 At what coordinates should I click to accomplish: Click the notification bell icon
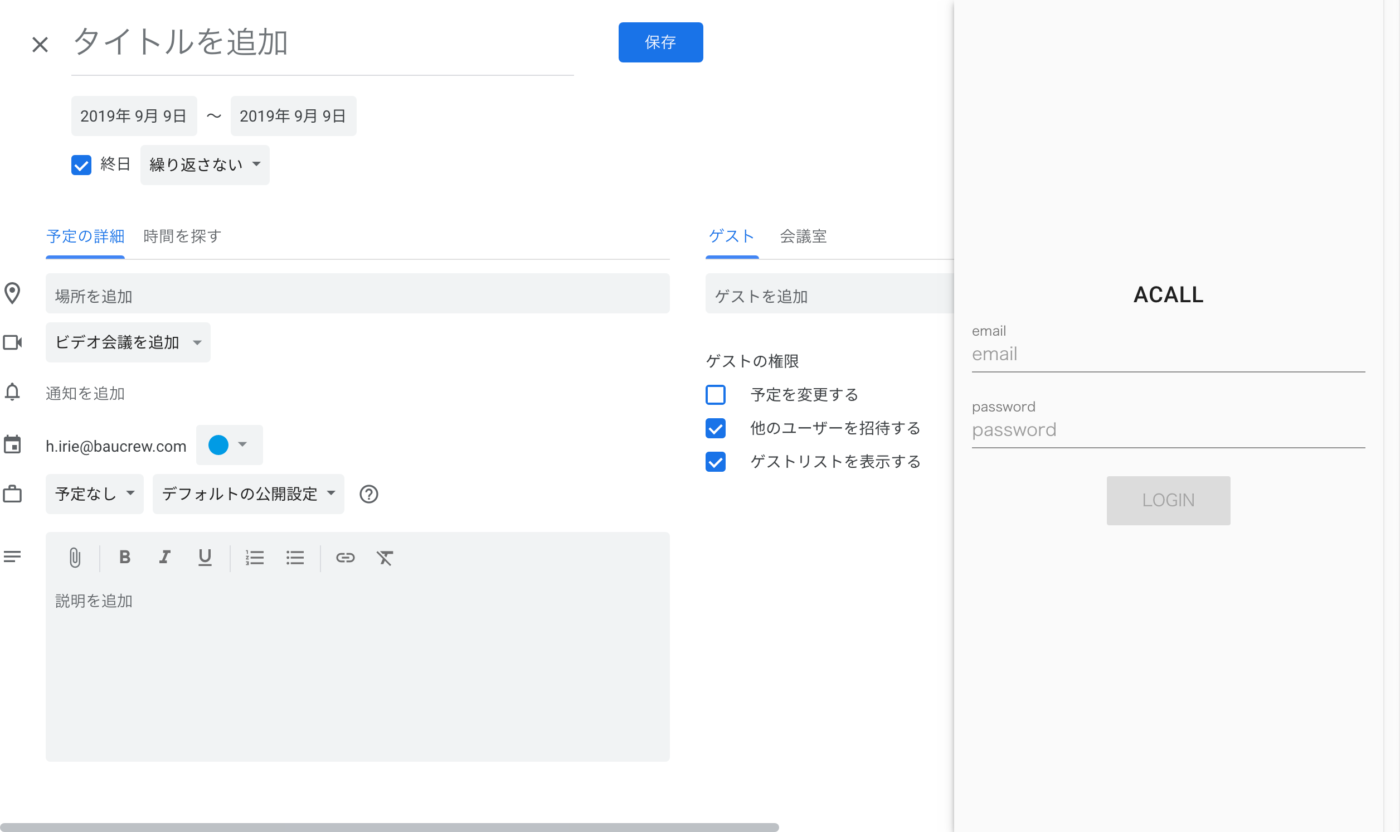pyautogui.click(x=13, y=392)
